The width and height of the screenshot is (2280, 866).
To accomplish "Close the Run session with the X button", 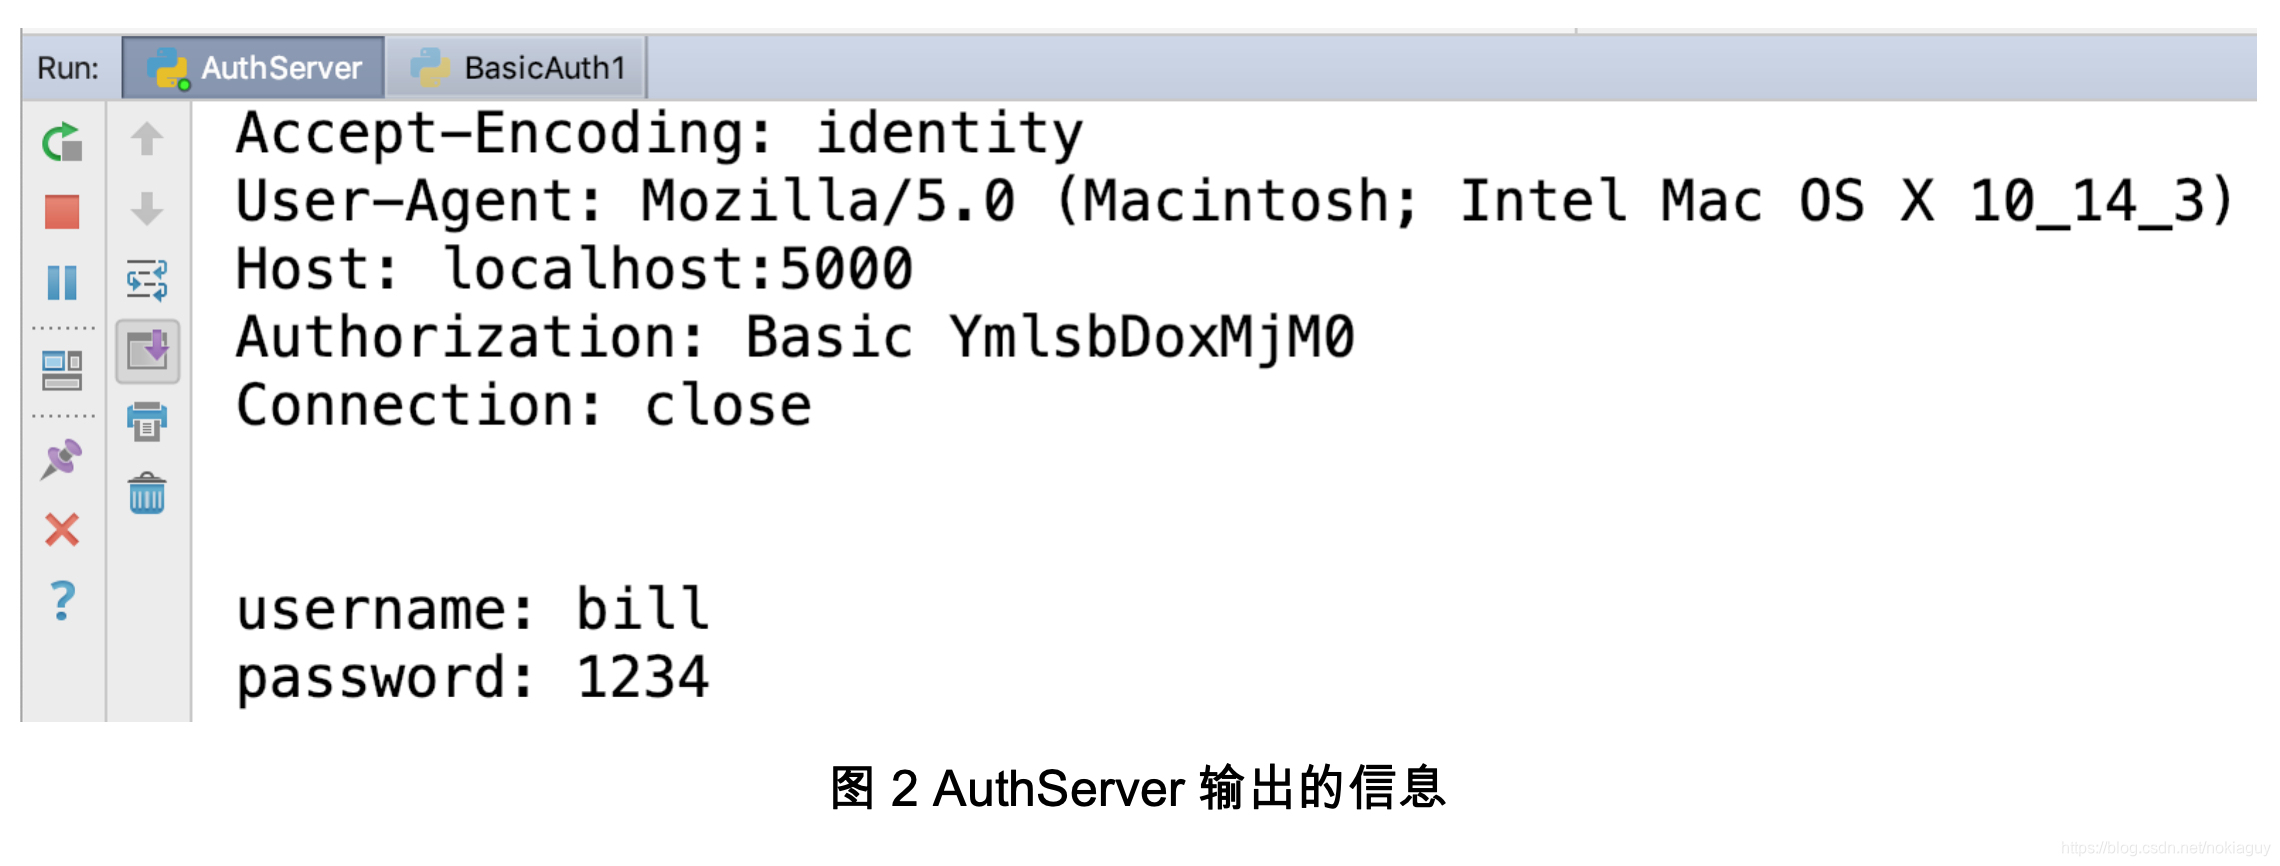I will tap(62, 530).
